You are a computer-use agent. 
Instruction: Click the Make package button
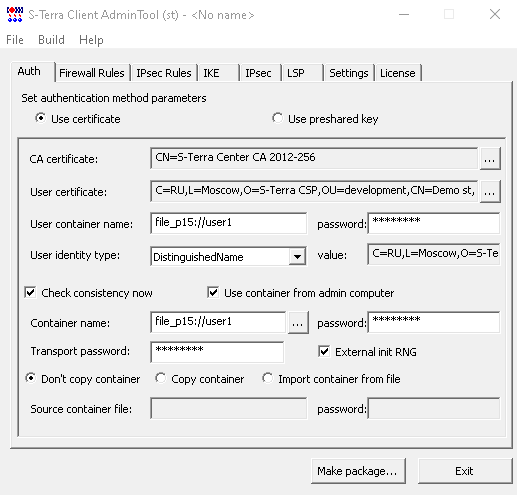tap(358, 471)
